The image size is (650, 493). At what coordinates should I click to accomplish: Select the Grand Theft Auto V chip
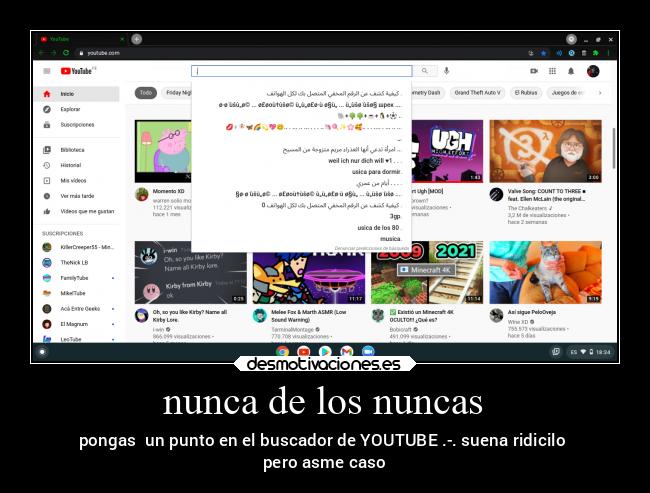pyautogui.click(x=477, y=93)
